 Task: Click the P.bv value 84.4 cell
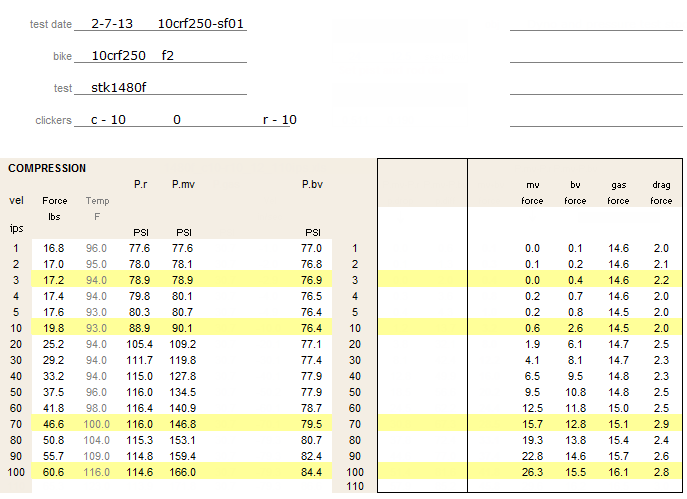[312, 471]
